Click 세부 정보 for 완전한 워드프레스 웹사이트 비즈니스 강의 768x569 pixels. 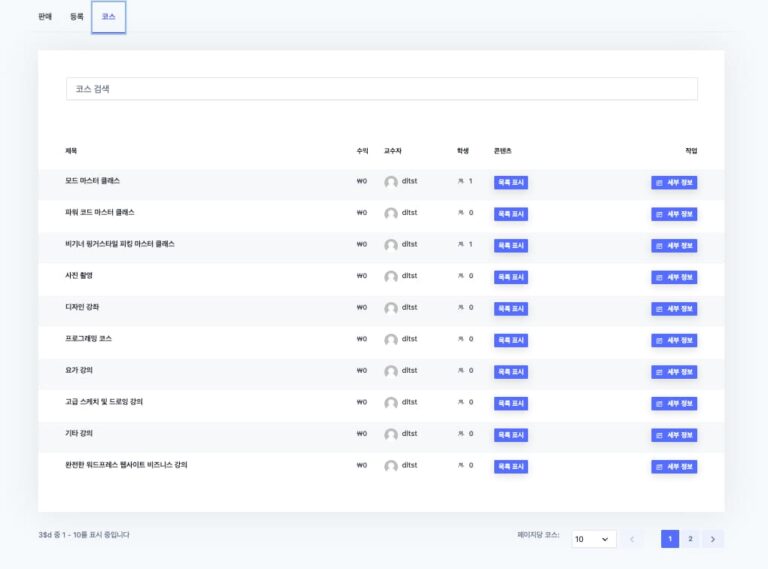pyautogui.click(x=674, y=466)
